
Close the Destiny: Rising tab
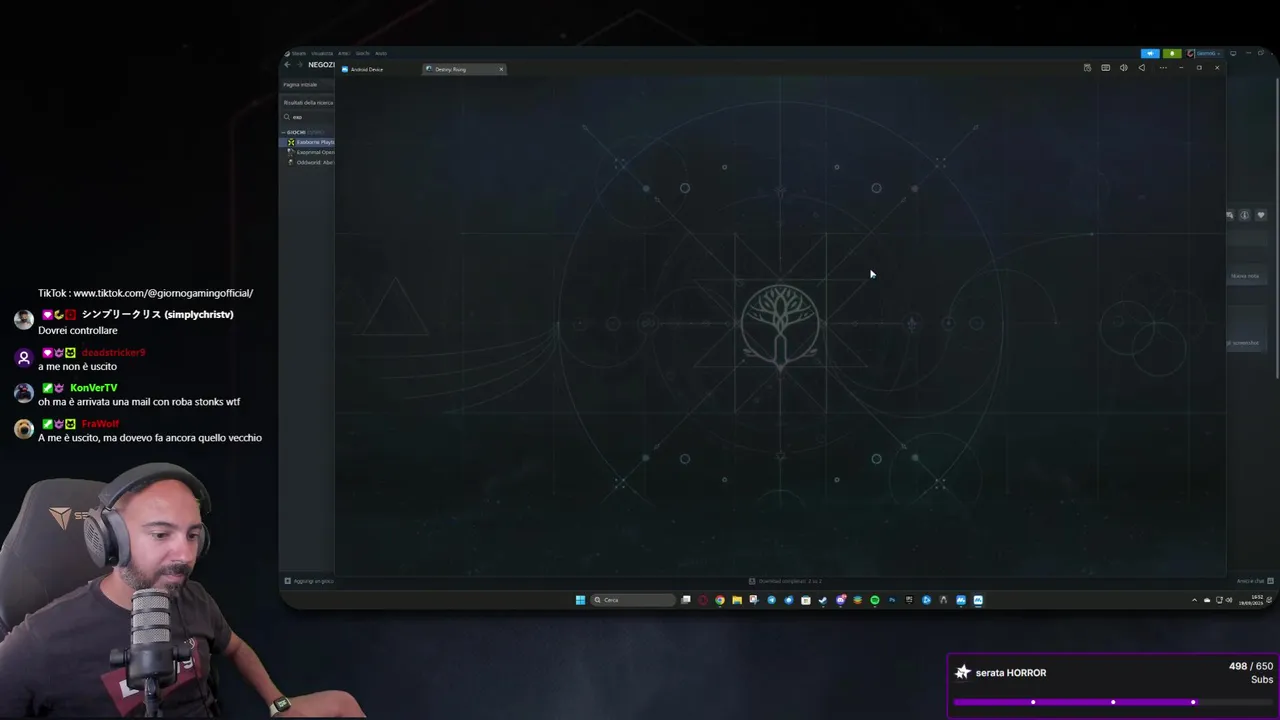(501, 69)
